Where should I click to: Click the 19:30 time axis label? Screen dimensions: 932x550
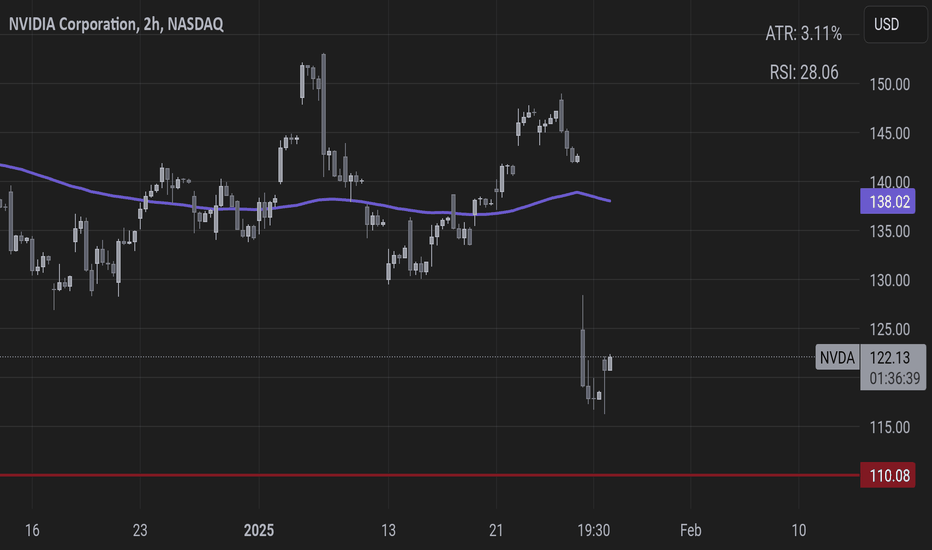[x=593, y=530]
